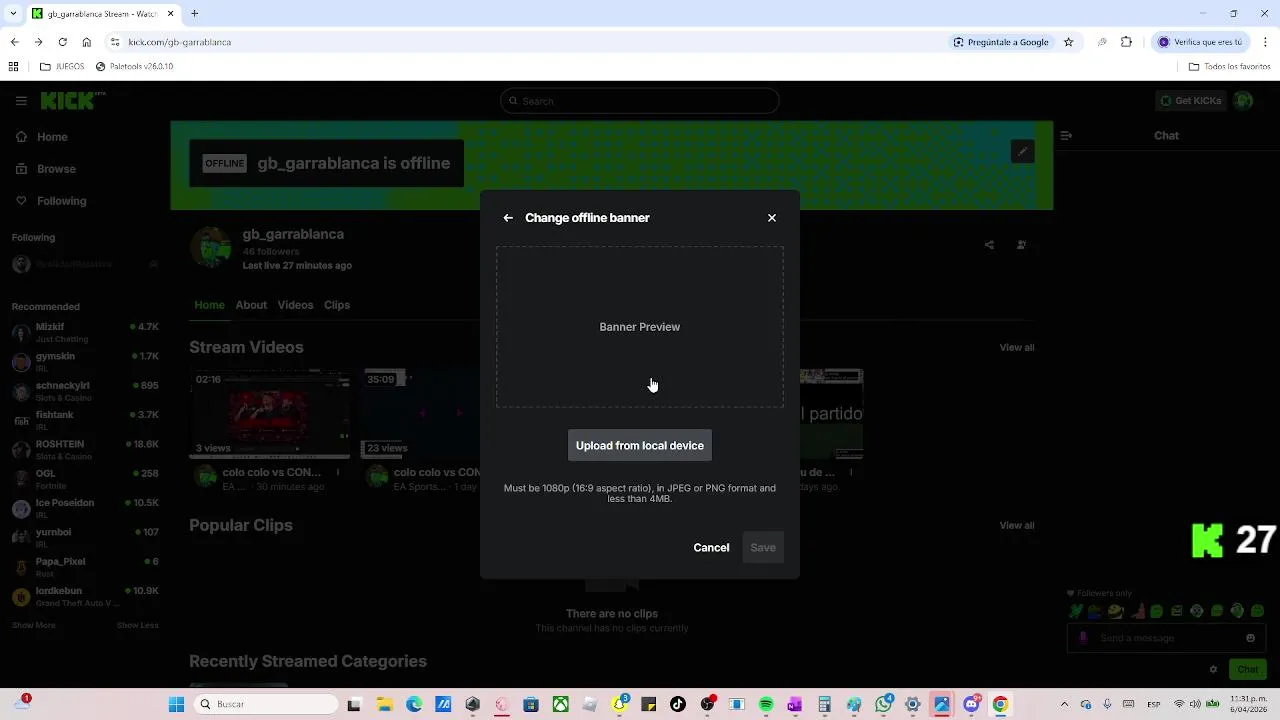The image size is (1280, 720).
Task: Click Cancel in the banner dialog
Action: click(x=711, y=548)
